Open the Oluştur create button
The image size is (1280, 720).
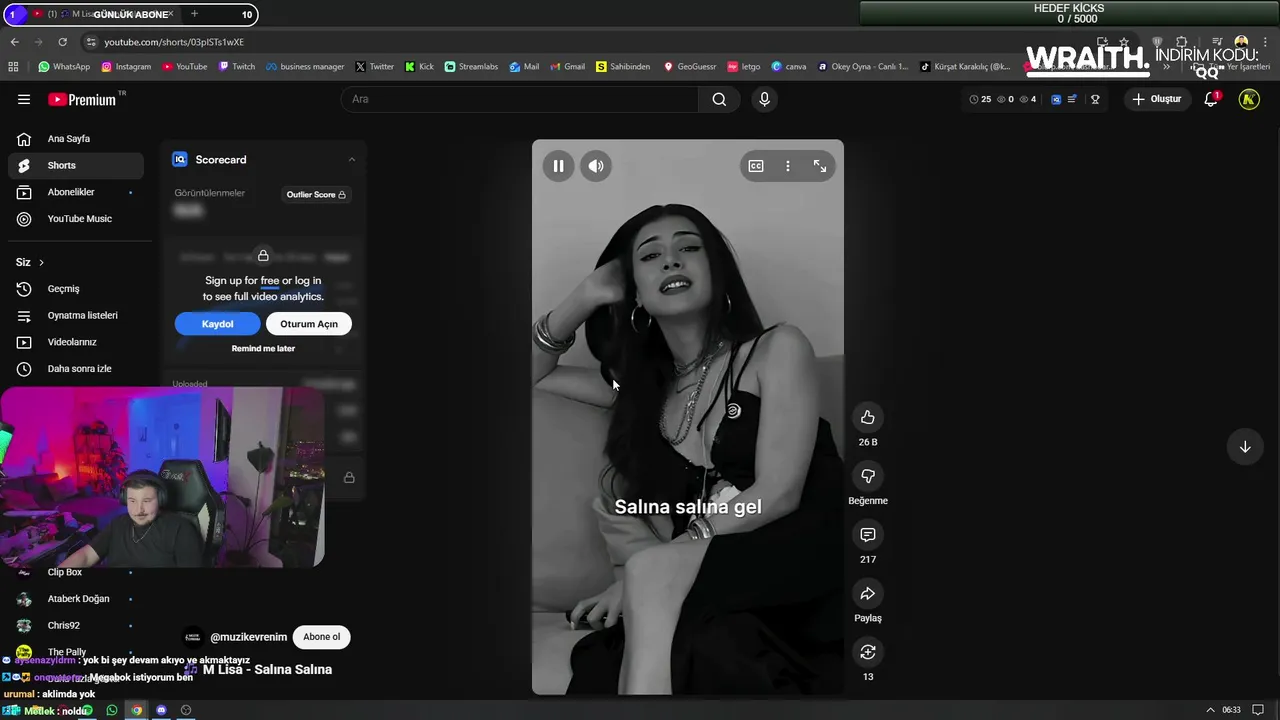coord(1157,99)
